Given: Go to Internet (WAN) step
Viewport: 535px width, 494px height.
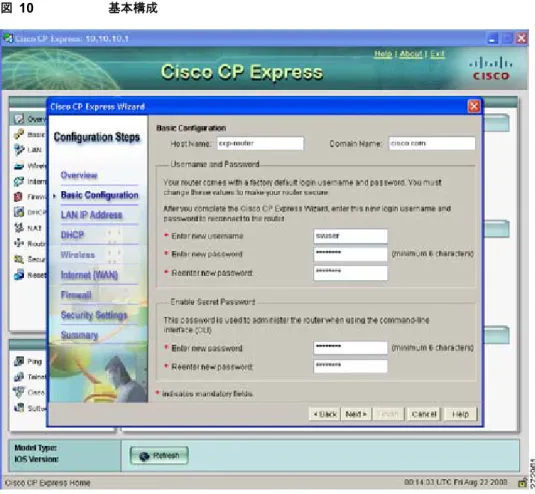Looking at the screenshot, I should click(x=89, y=275).
